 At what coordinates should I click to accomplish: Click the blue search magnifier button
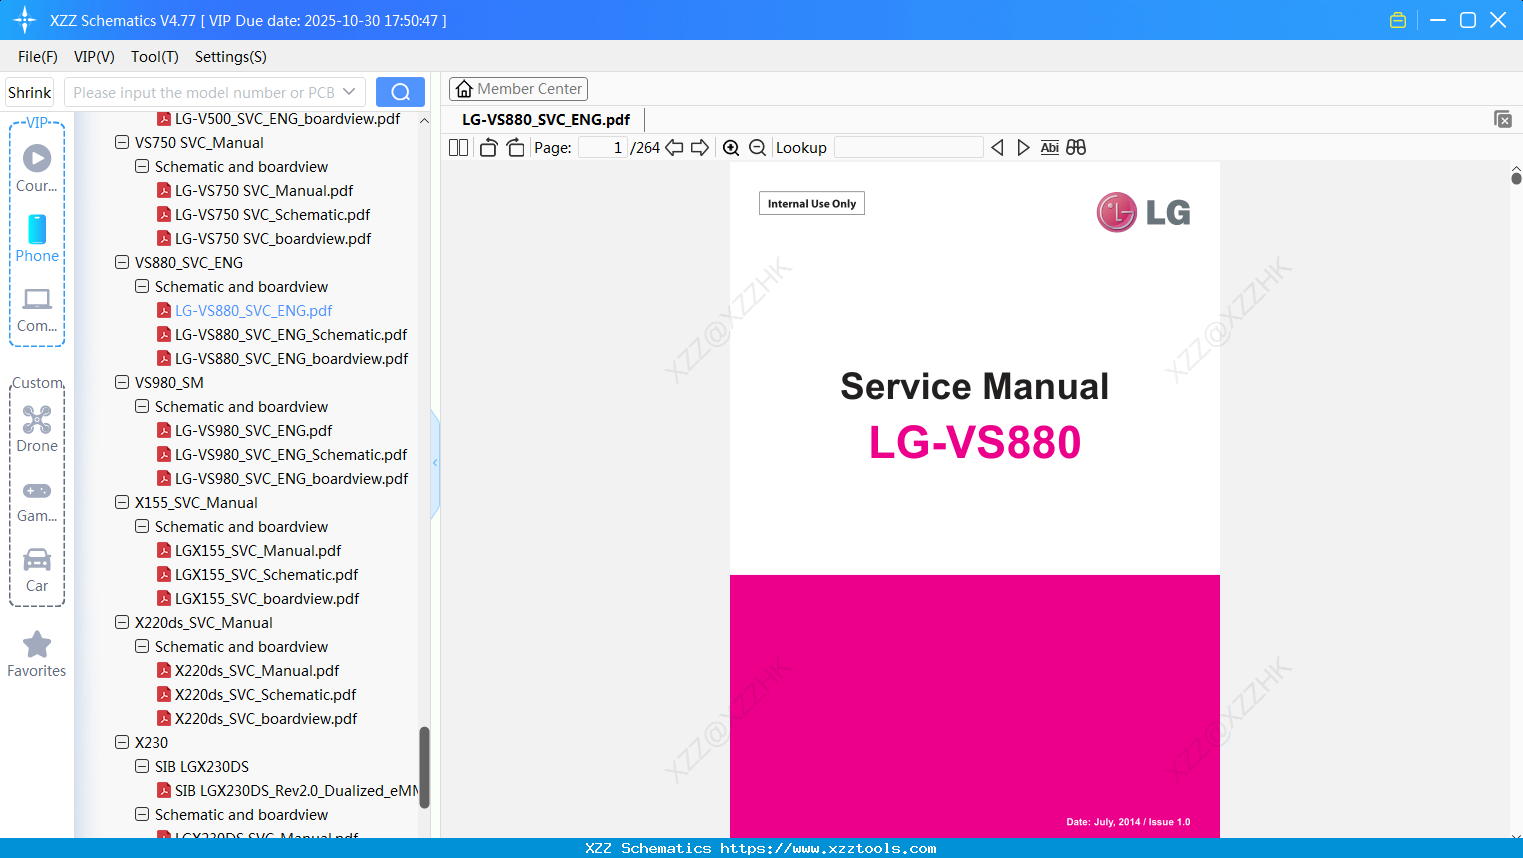click(400, 91)
